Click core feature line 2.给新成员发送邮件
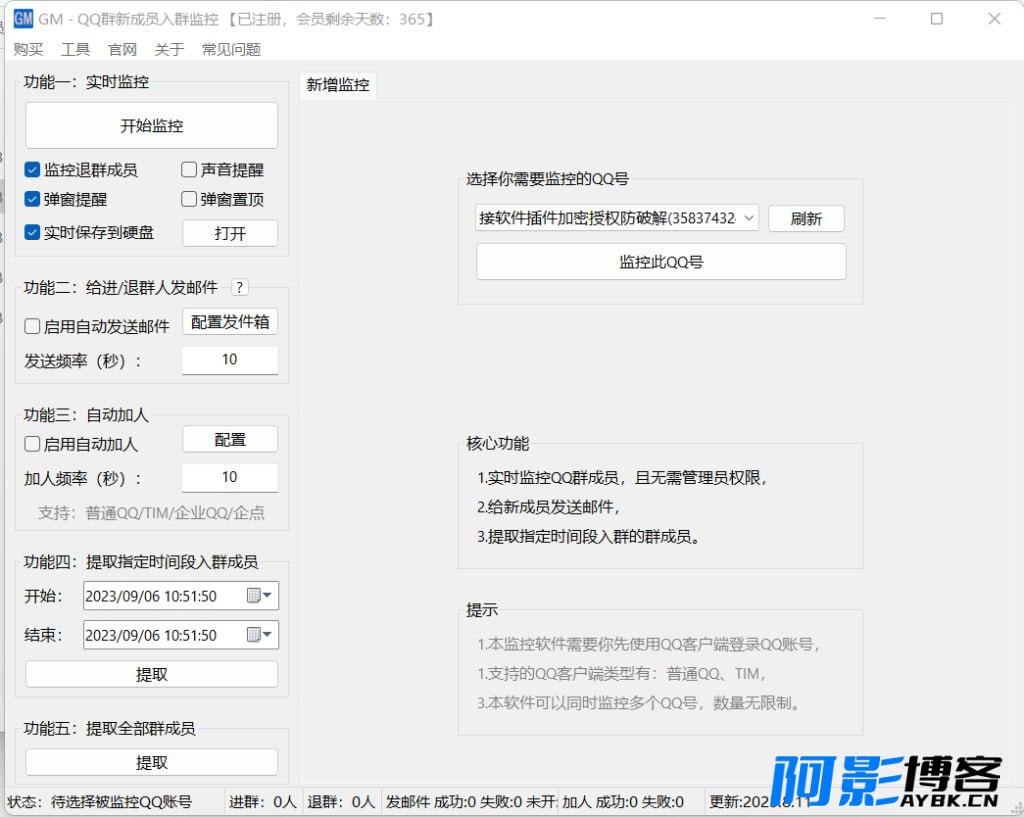The height and width of the screenshot is (817, 1024). (x=549, y=507)
